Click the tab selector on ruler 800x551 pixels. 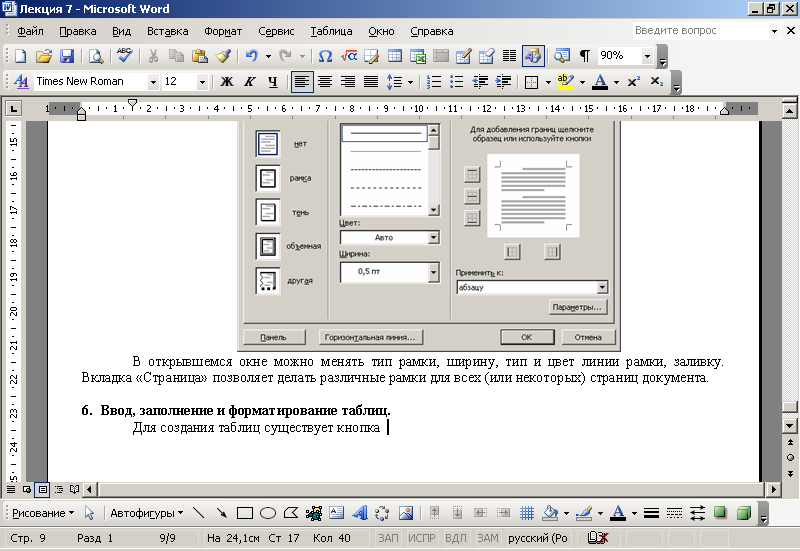pyautogui.click(x=13, y=108)
